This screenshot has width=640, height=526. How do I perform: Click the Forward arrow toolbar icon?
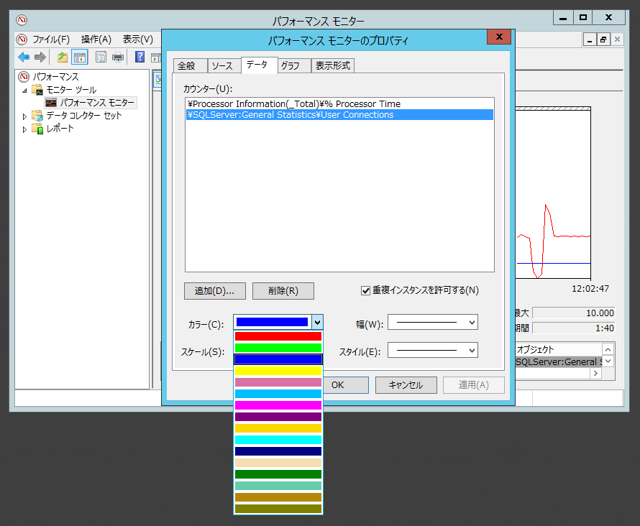pyautogui.click(x=40, y=57)
